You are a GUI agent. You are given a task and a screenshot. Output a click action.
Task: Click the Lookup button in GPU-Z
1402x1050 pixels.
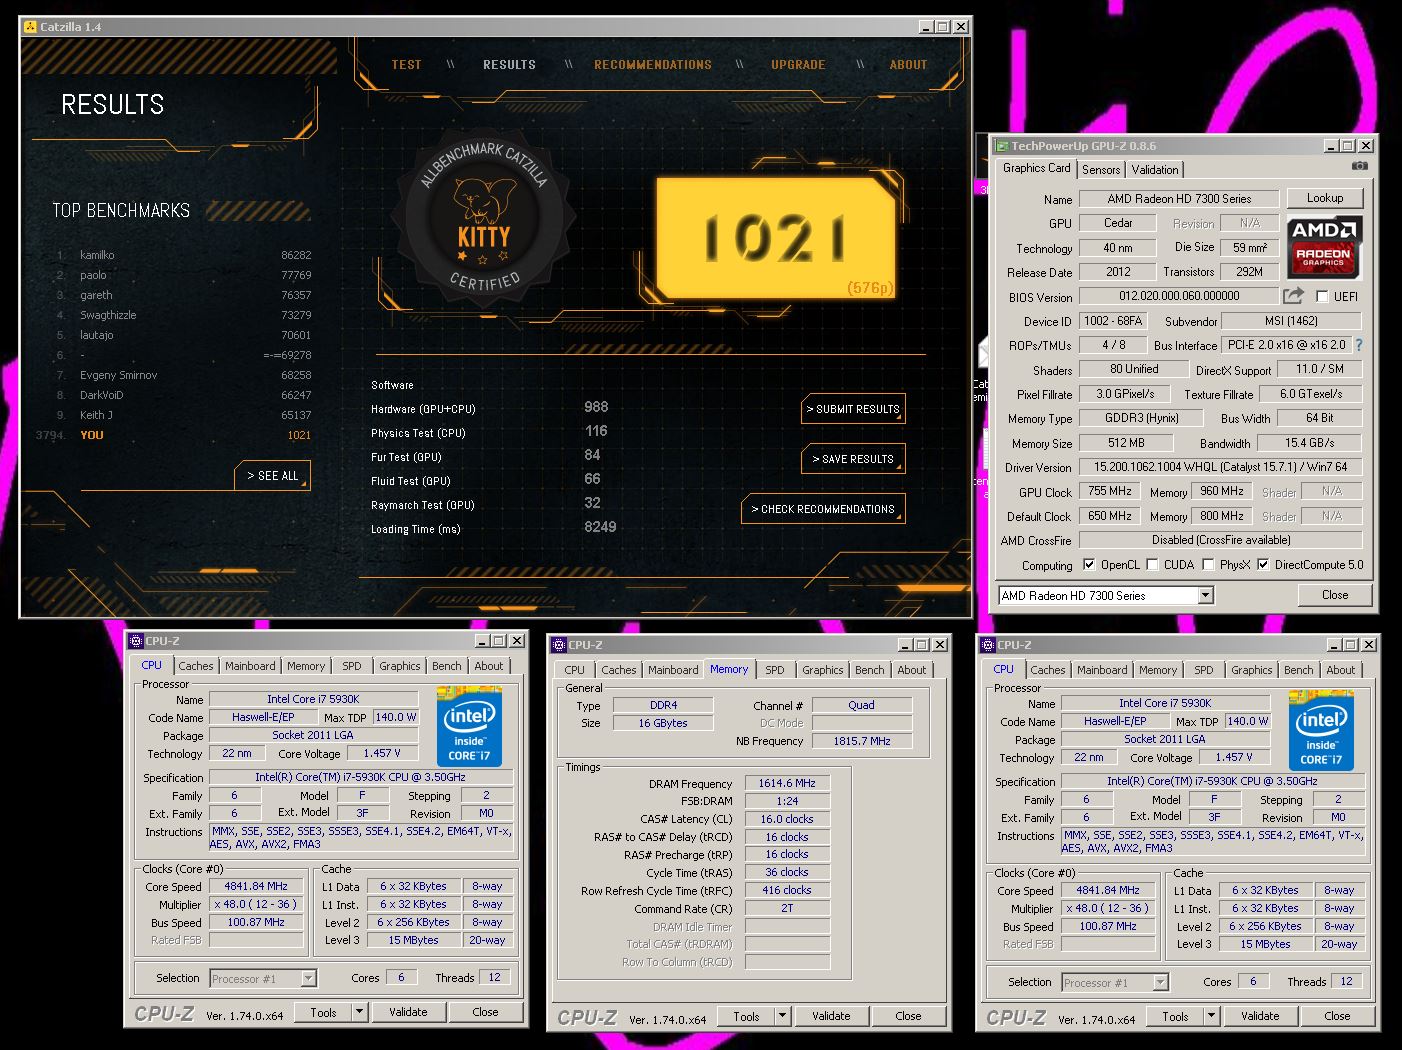coord(1324,198)
